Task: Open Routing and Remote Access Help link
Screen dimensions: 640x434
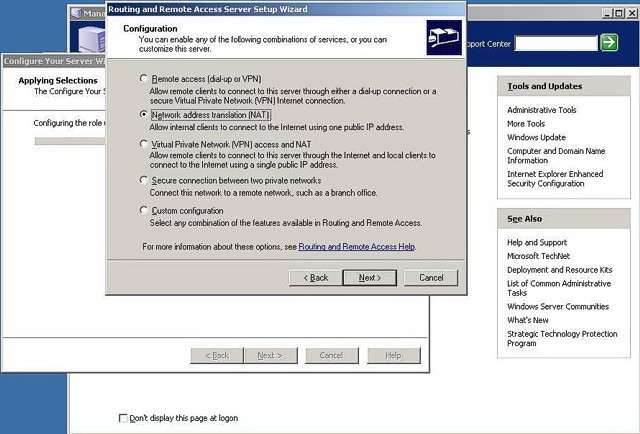Action: point(357,247)
